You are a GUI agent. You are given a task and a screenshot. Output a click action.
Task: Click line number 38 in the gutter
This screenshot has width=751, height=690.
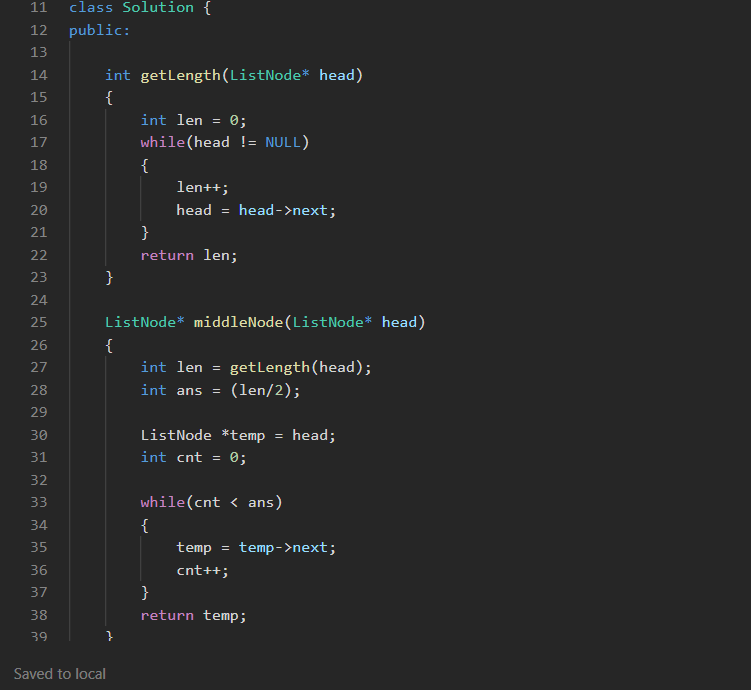tap(39, 615)
